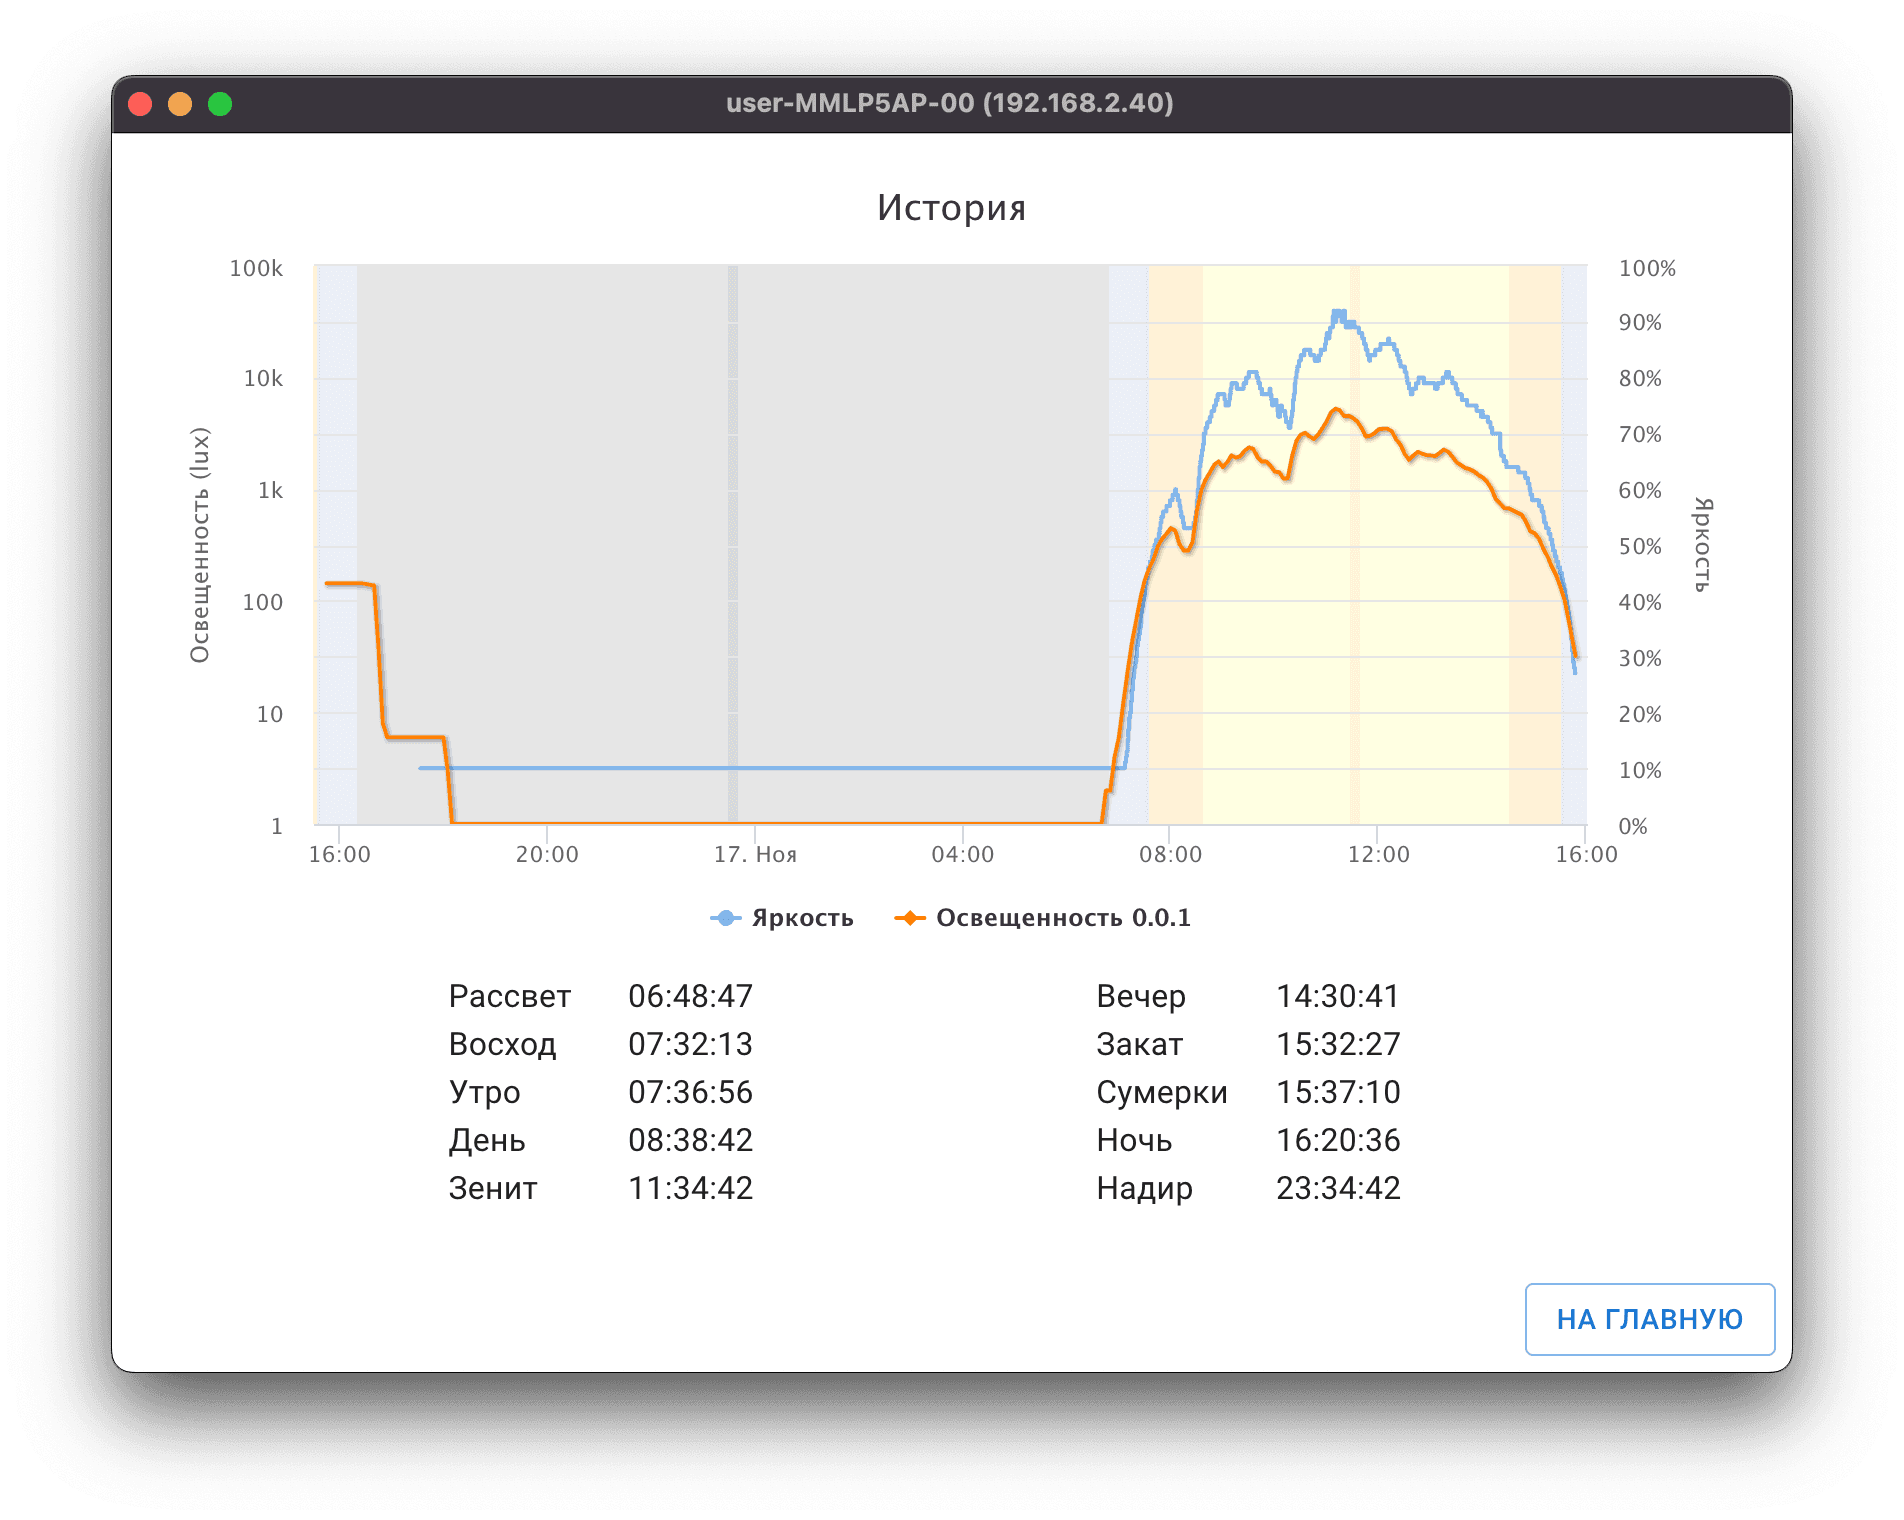
Task: Click the 50% brightness axis label
Action: [1640, 546]
